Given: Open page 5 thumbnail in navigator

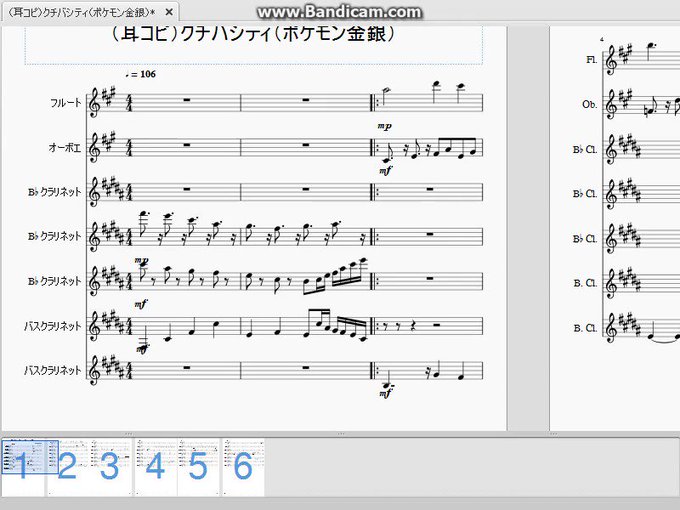Looking at the screenshot, I should [198, 467].
